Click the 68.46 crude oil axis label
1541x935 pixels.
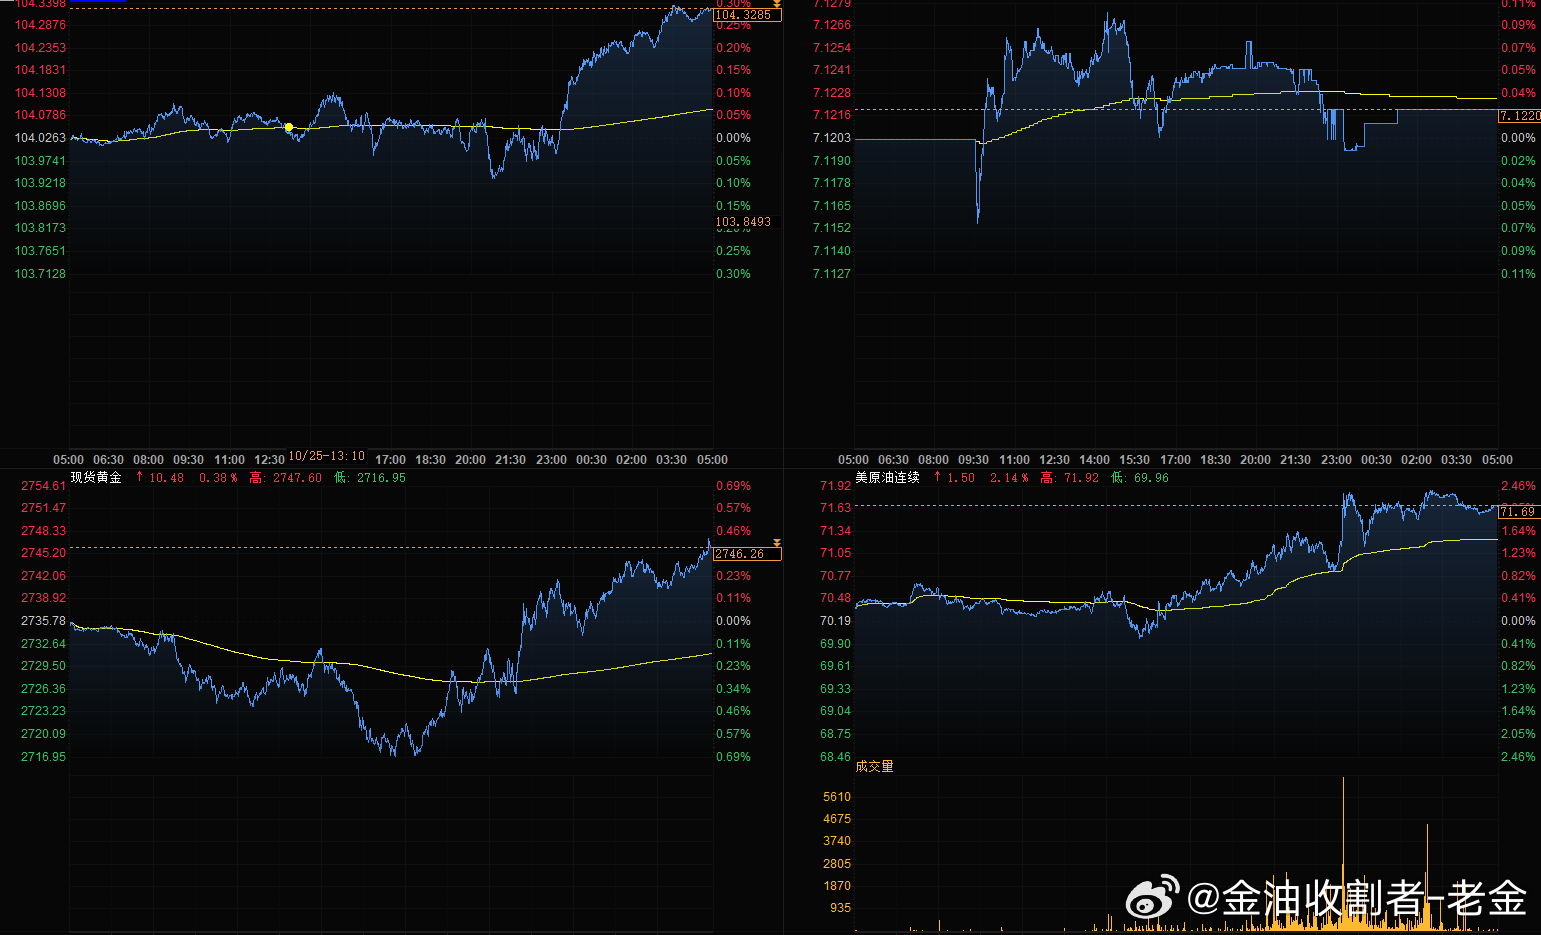(x=835, y=757)
